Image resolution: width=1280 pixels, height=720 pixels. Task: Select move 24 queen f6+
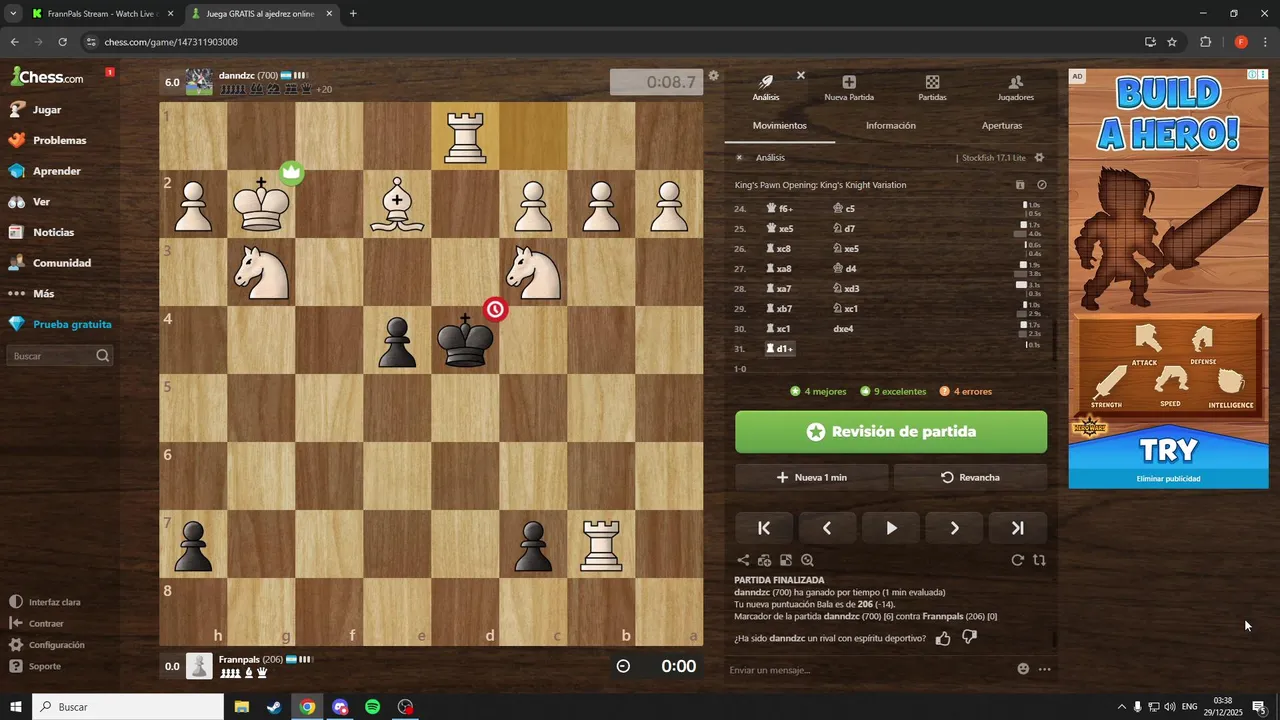point(779,209)
